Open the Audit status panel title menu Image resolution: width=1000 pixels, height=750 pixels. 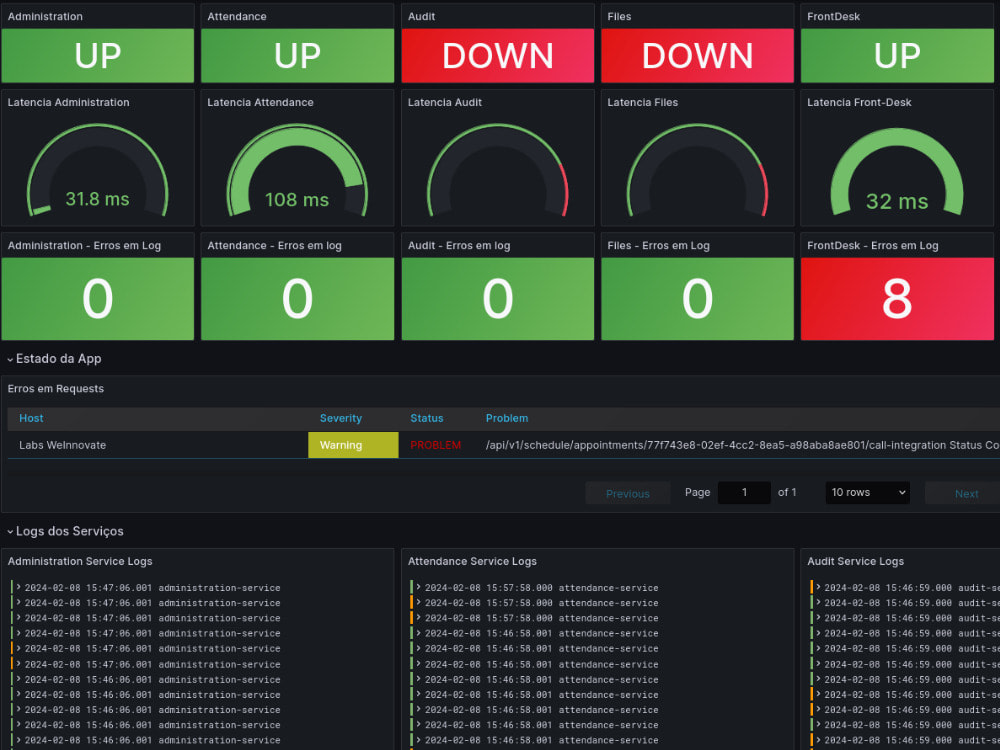pyautogui.click(x=422, y=17)
